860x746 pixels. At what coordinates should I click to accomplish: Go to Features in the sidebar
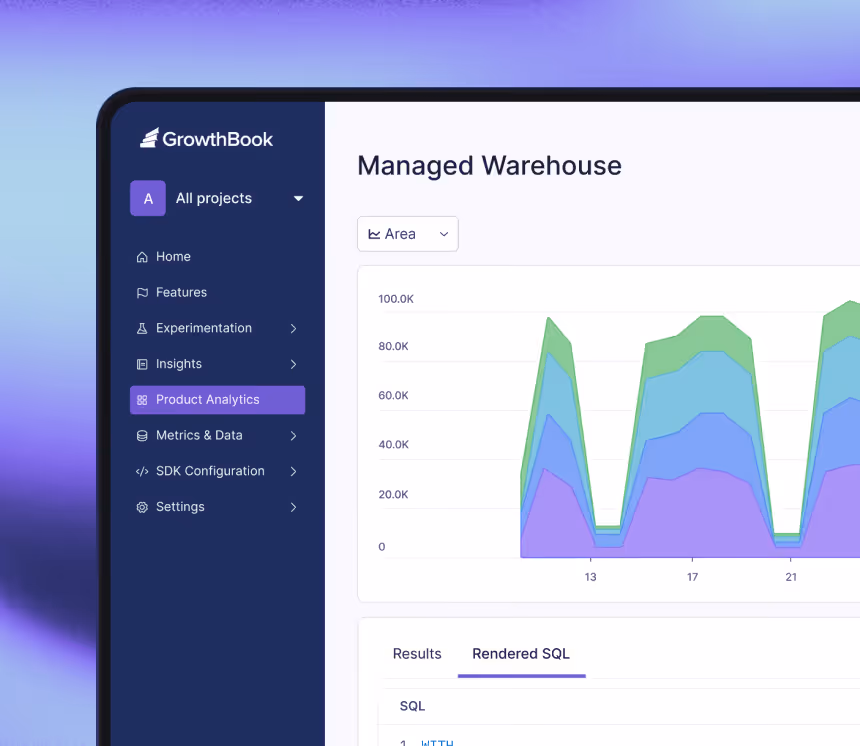(182, 292)
